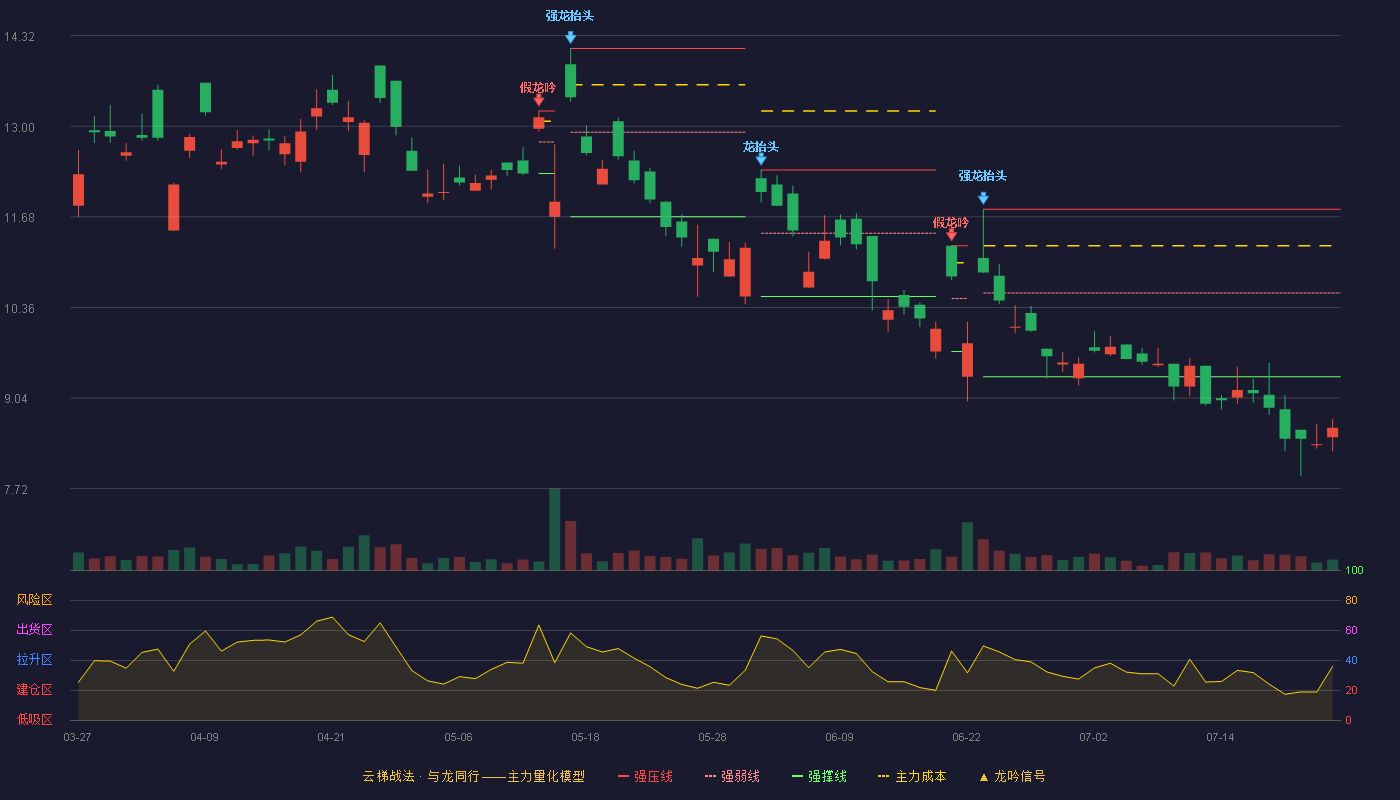
Task: Toggle the 云梯战法 main model legend entry
Action: tap(473, 776)
